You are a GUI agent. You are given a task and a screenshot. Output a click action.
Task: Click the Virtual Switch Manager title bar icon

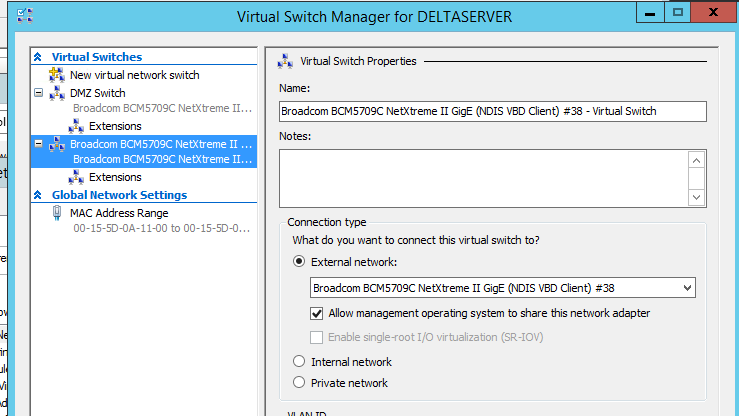(x=25, y=16)
